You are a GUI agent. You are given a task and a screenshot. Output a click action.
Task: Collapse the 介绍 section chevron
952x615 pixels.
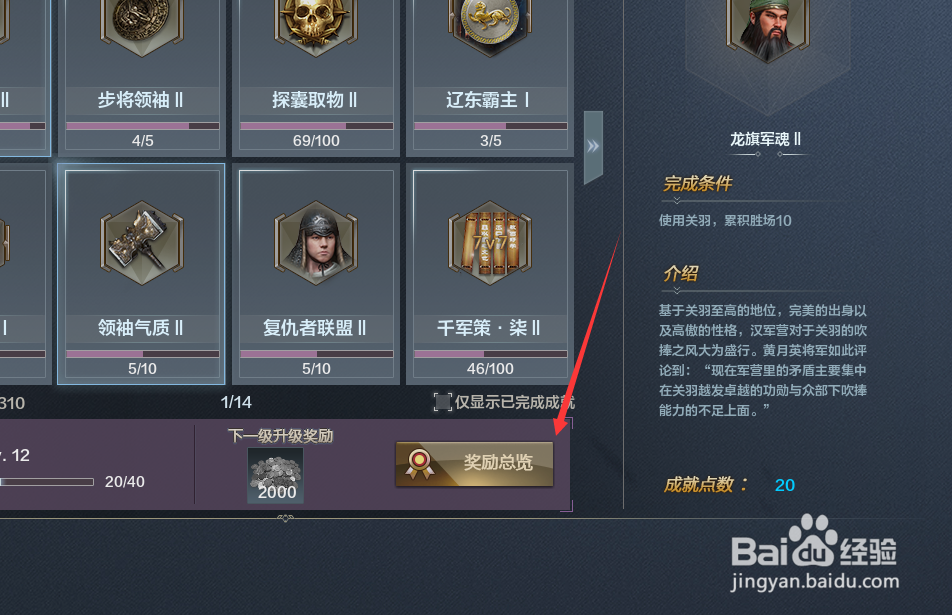[x=676, y=291]
